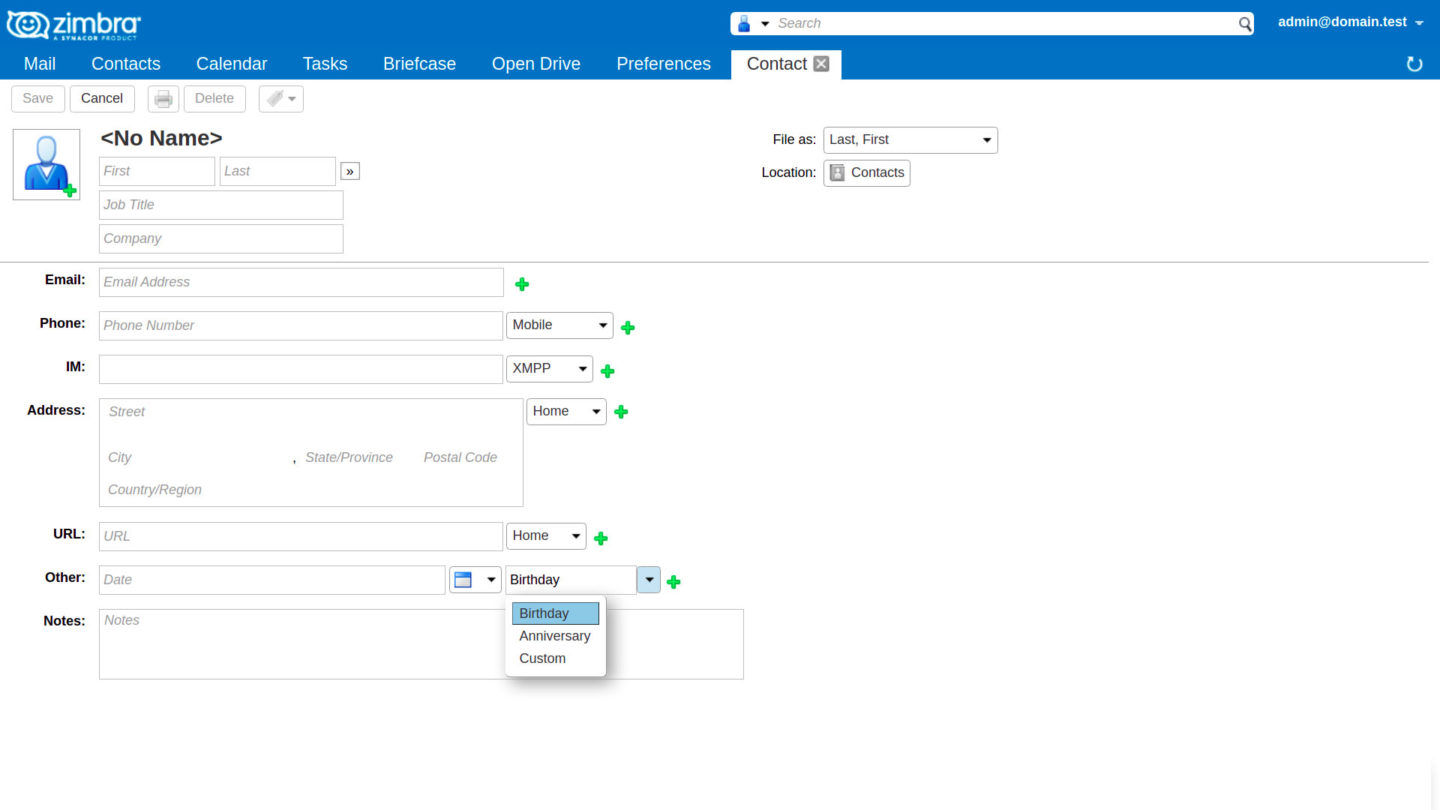The image size is (1440, 810).
Task: Click the refresh icon at top right
Action: [1413, 64]
